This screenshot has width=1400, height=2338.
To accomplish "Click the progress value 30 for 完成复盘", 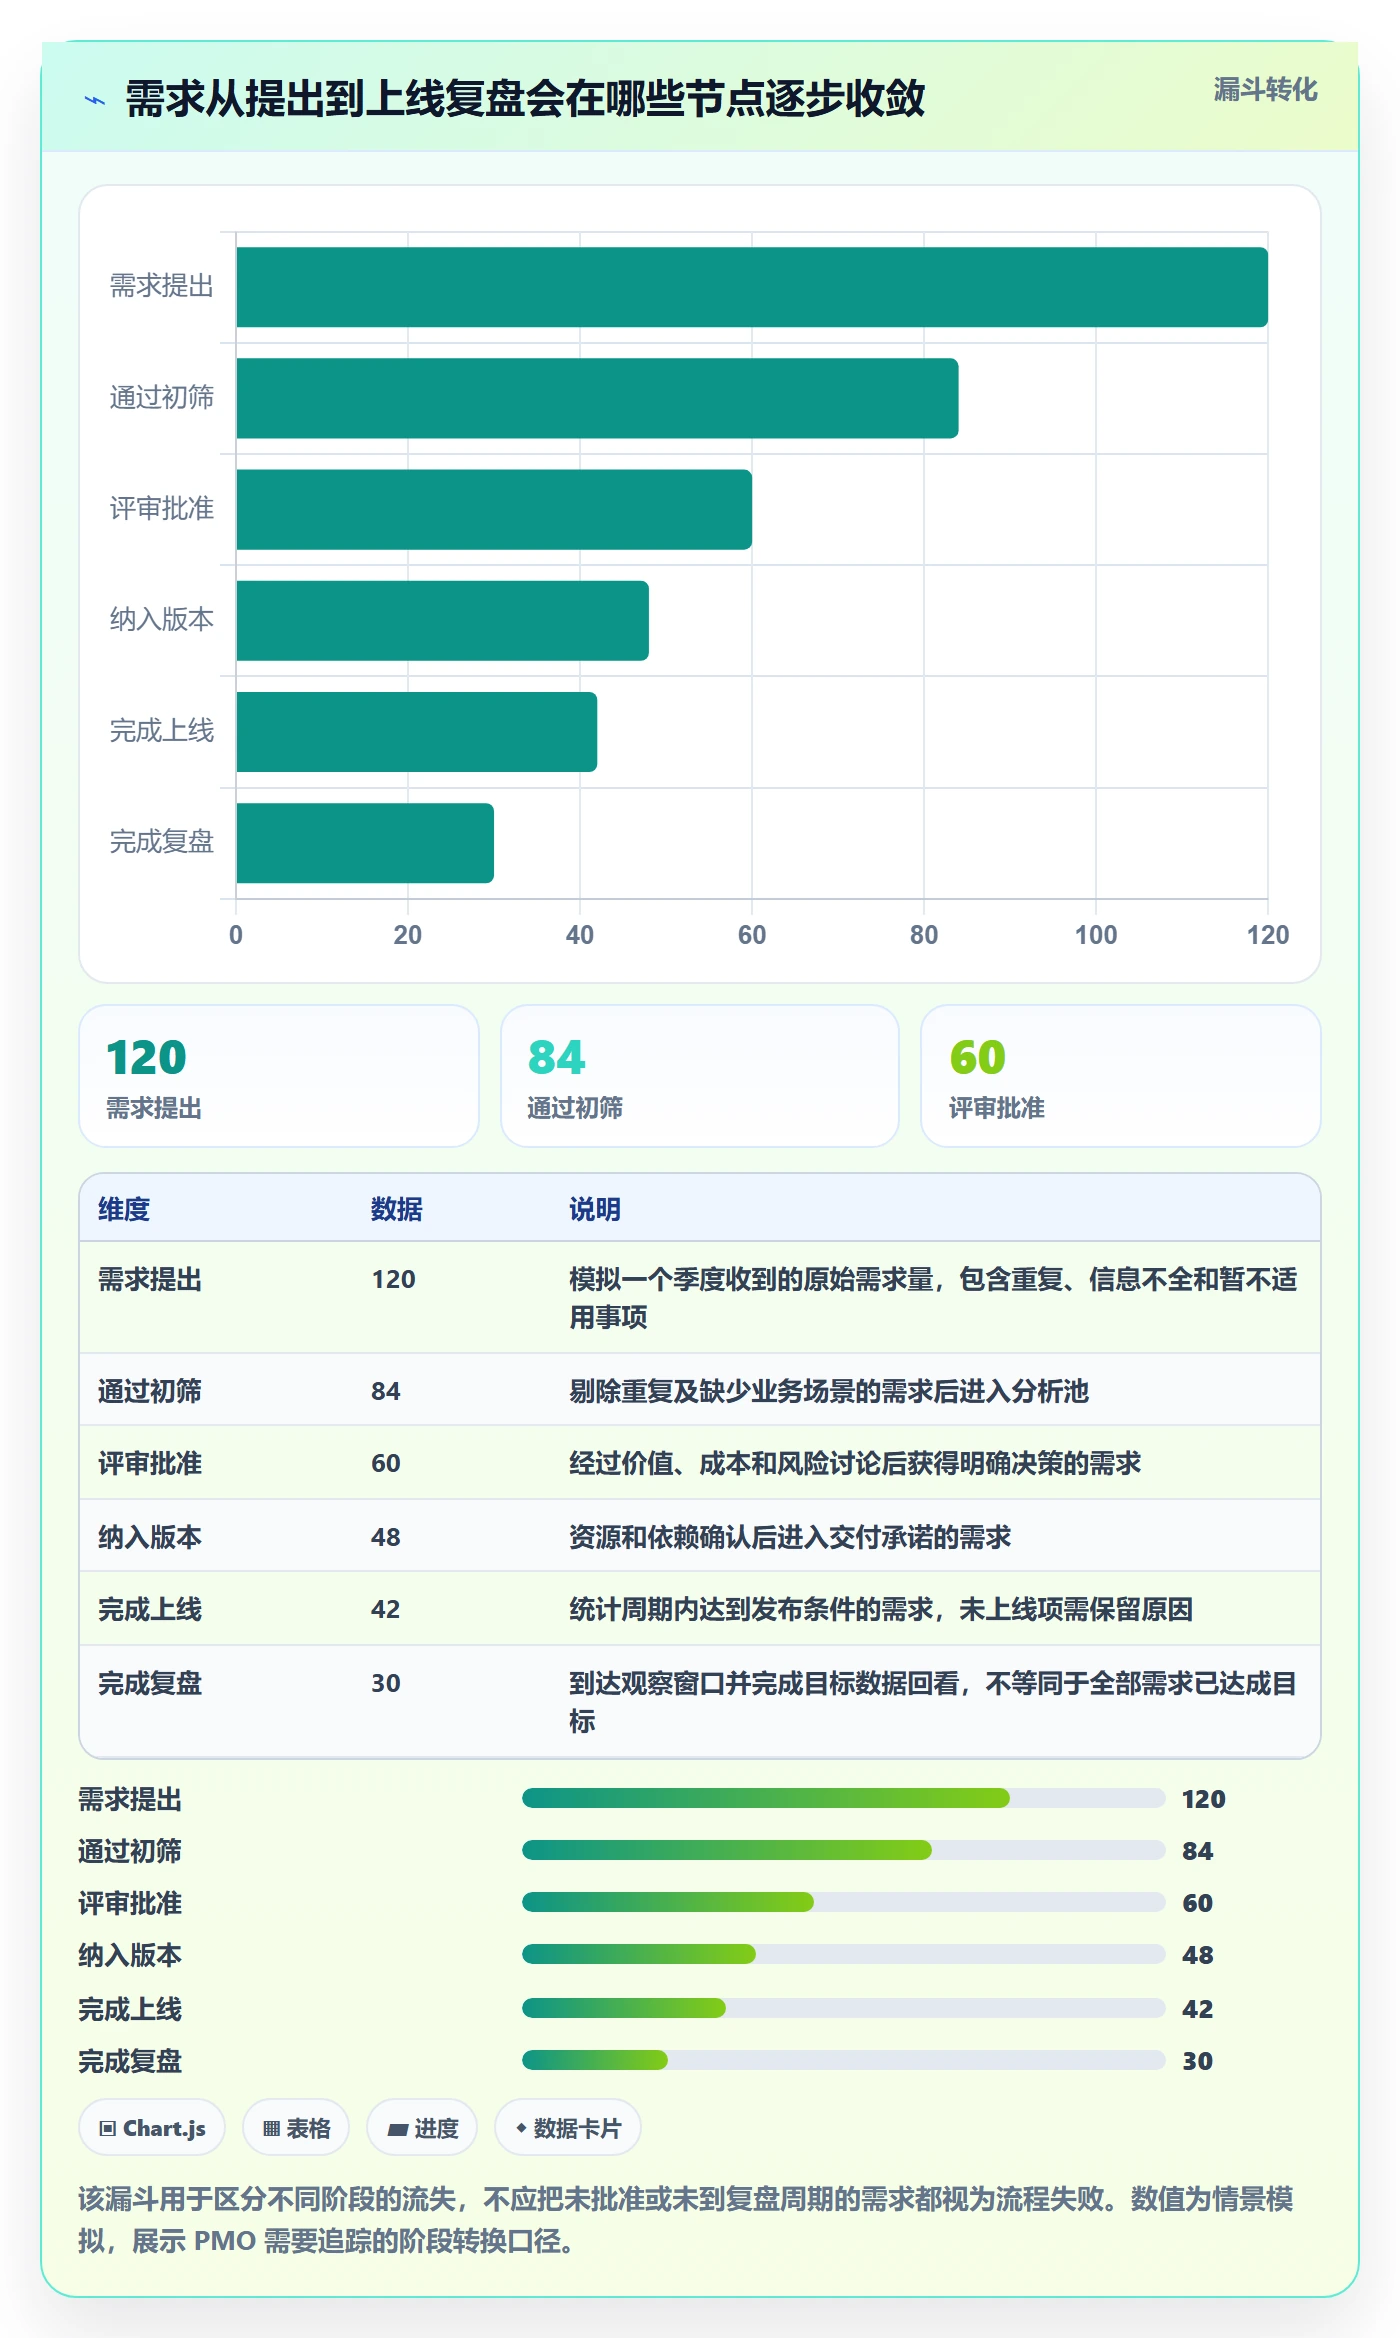I will [x=1197, y=2061].
